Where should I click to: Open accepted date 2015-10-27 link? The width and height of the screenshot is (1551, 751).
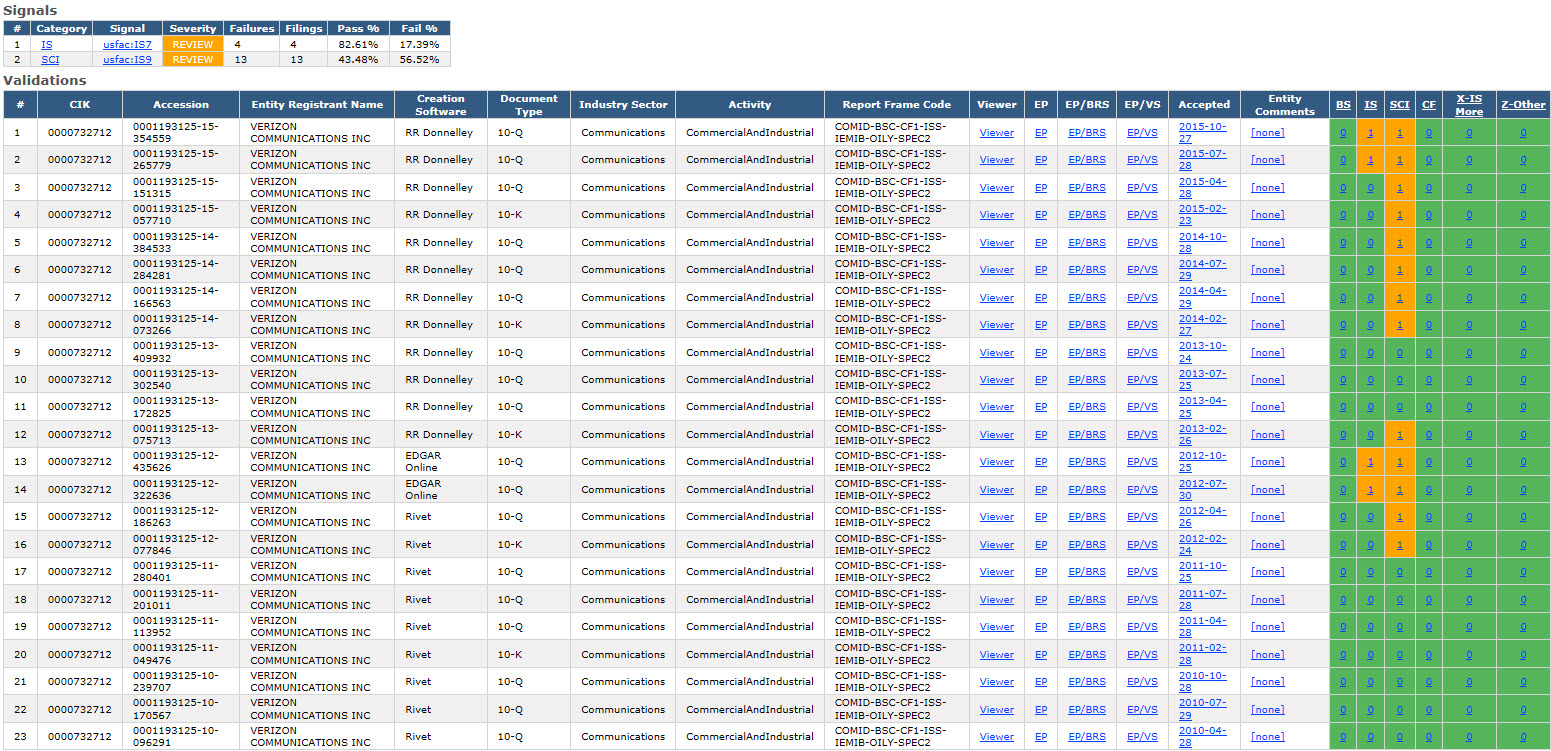click(1202, 132)
